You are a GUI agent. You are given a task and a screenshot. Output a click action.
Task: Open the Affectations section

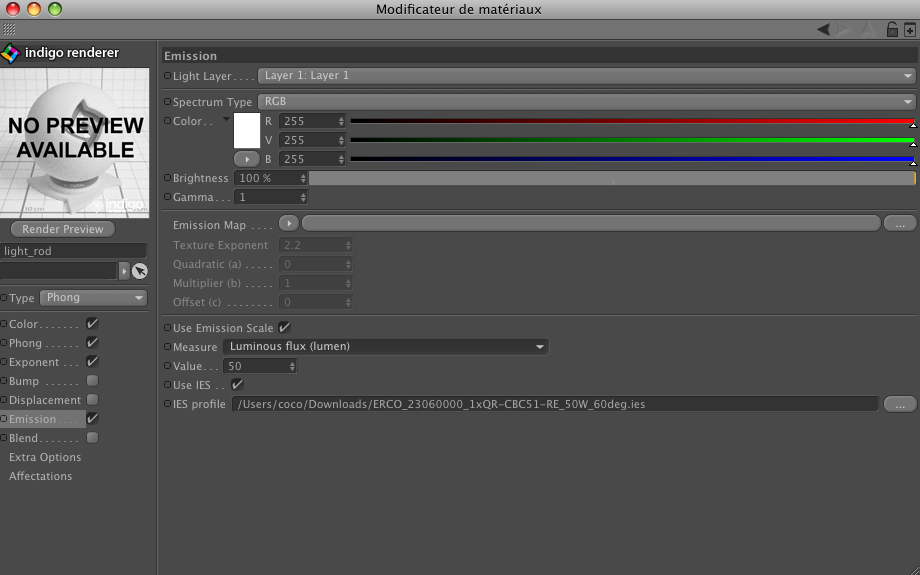41,476
